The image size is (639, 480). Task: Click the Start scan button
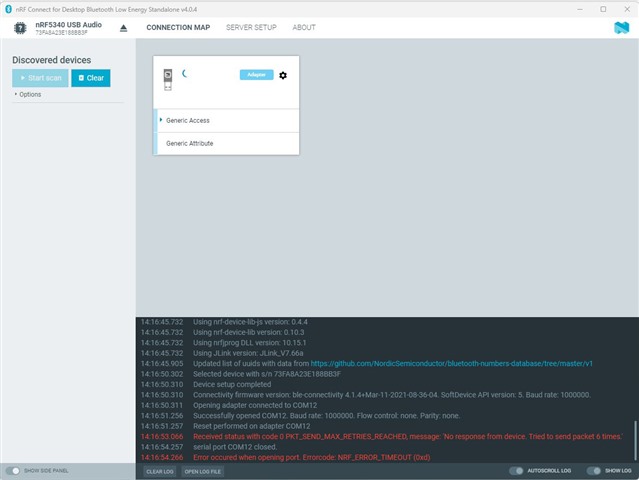tap(40, 78)
